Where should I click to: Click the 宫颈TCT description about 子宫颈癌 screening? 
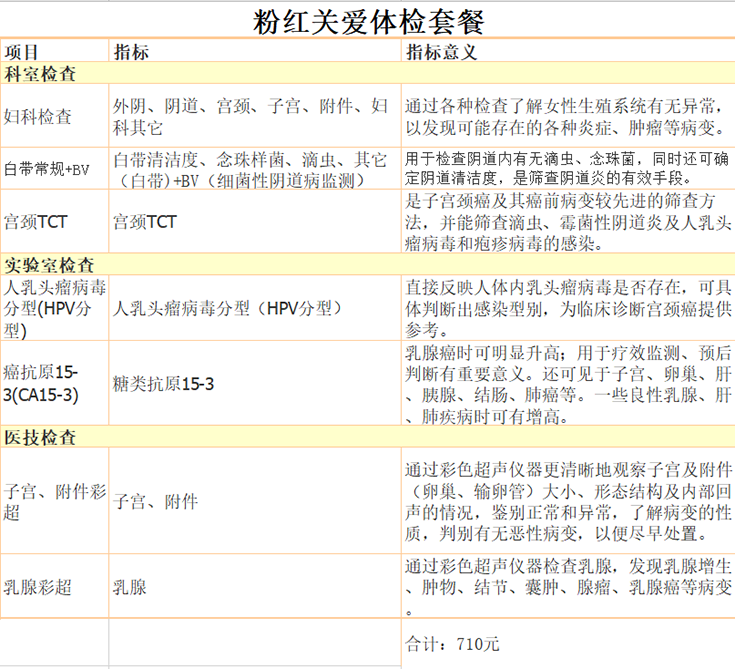tap(566, 221)
